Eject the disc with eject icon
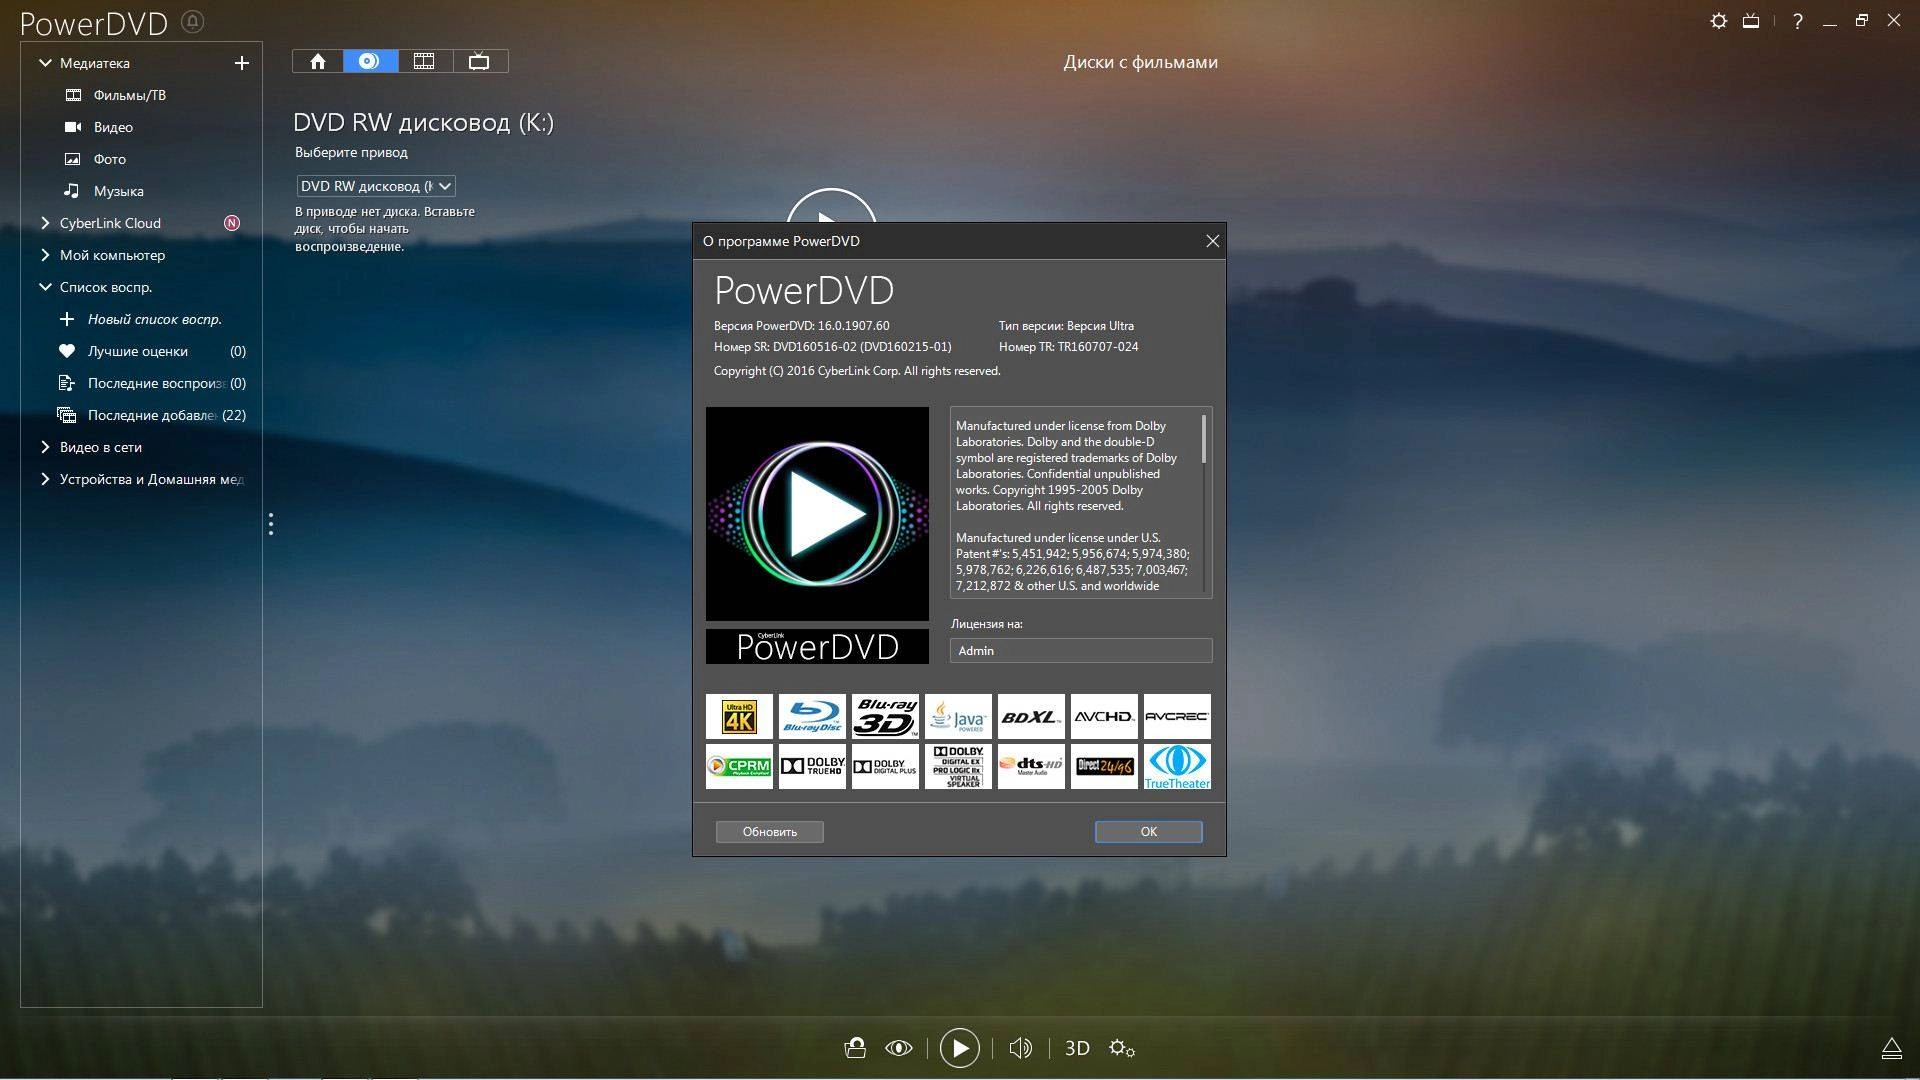 pos(1891,1048)
